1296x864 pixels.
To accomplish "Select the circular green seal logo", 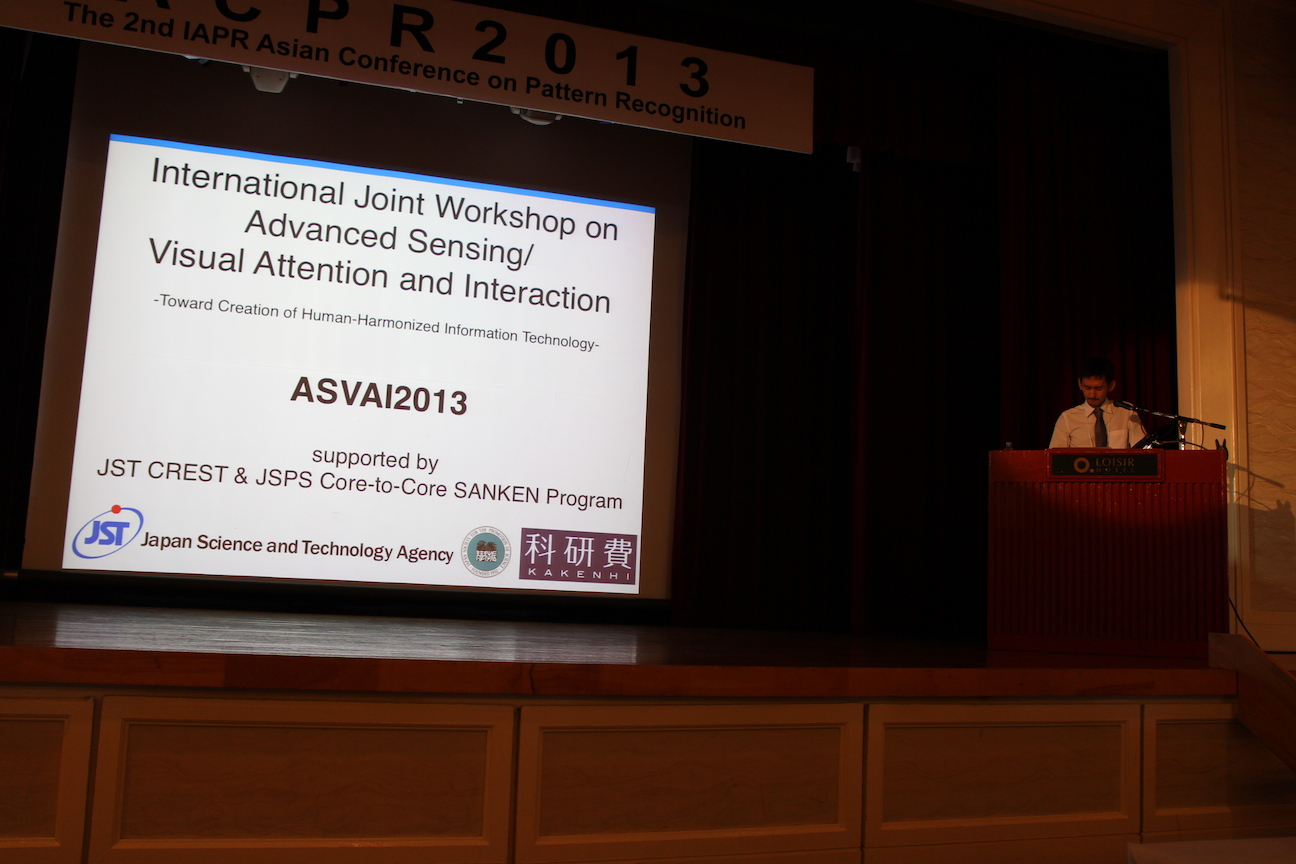I will point(485,552).
